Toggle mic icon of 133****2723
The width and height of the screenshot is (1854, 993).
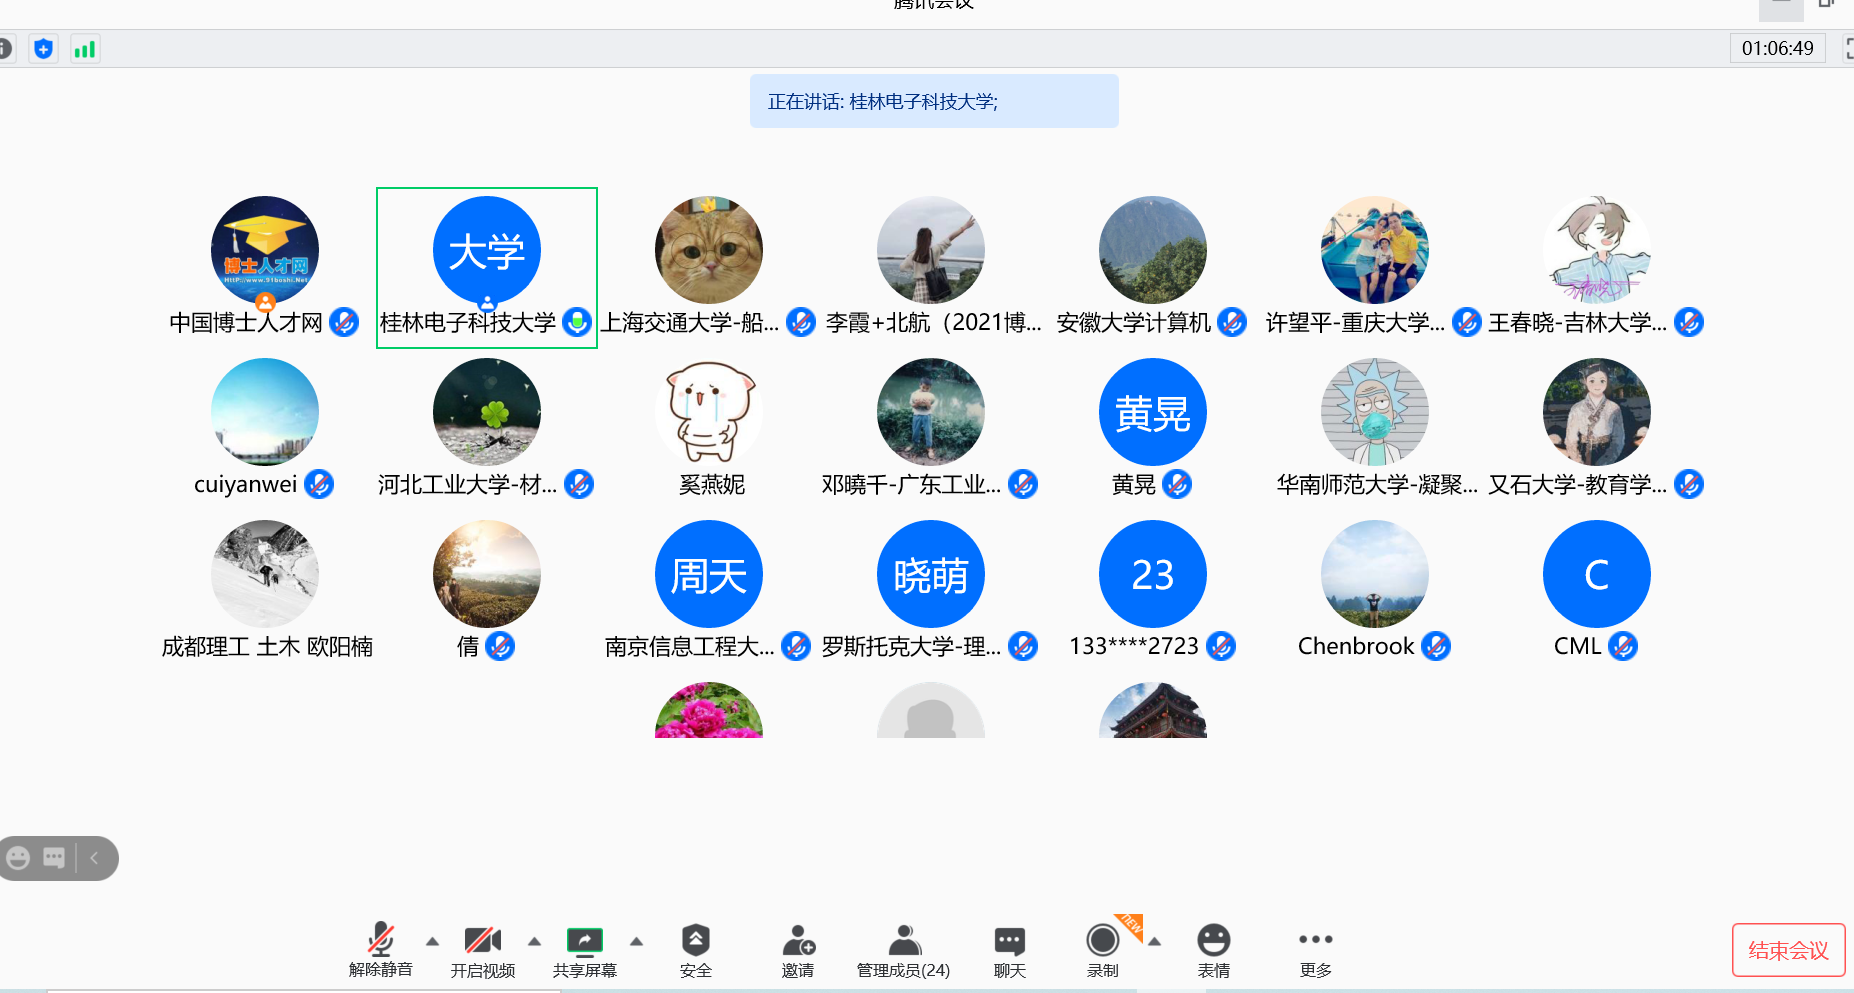click(1220, 646)
